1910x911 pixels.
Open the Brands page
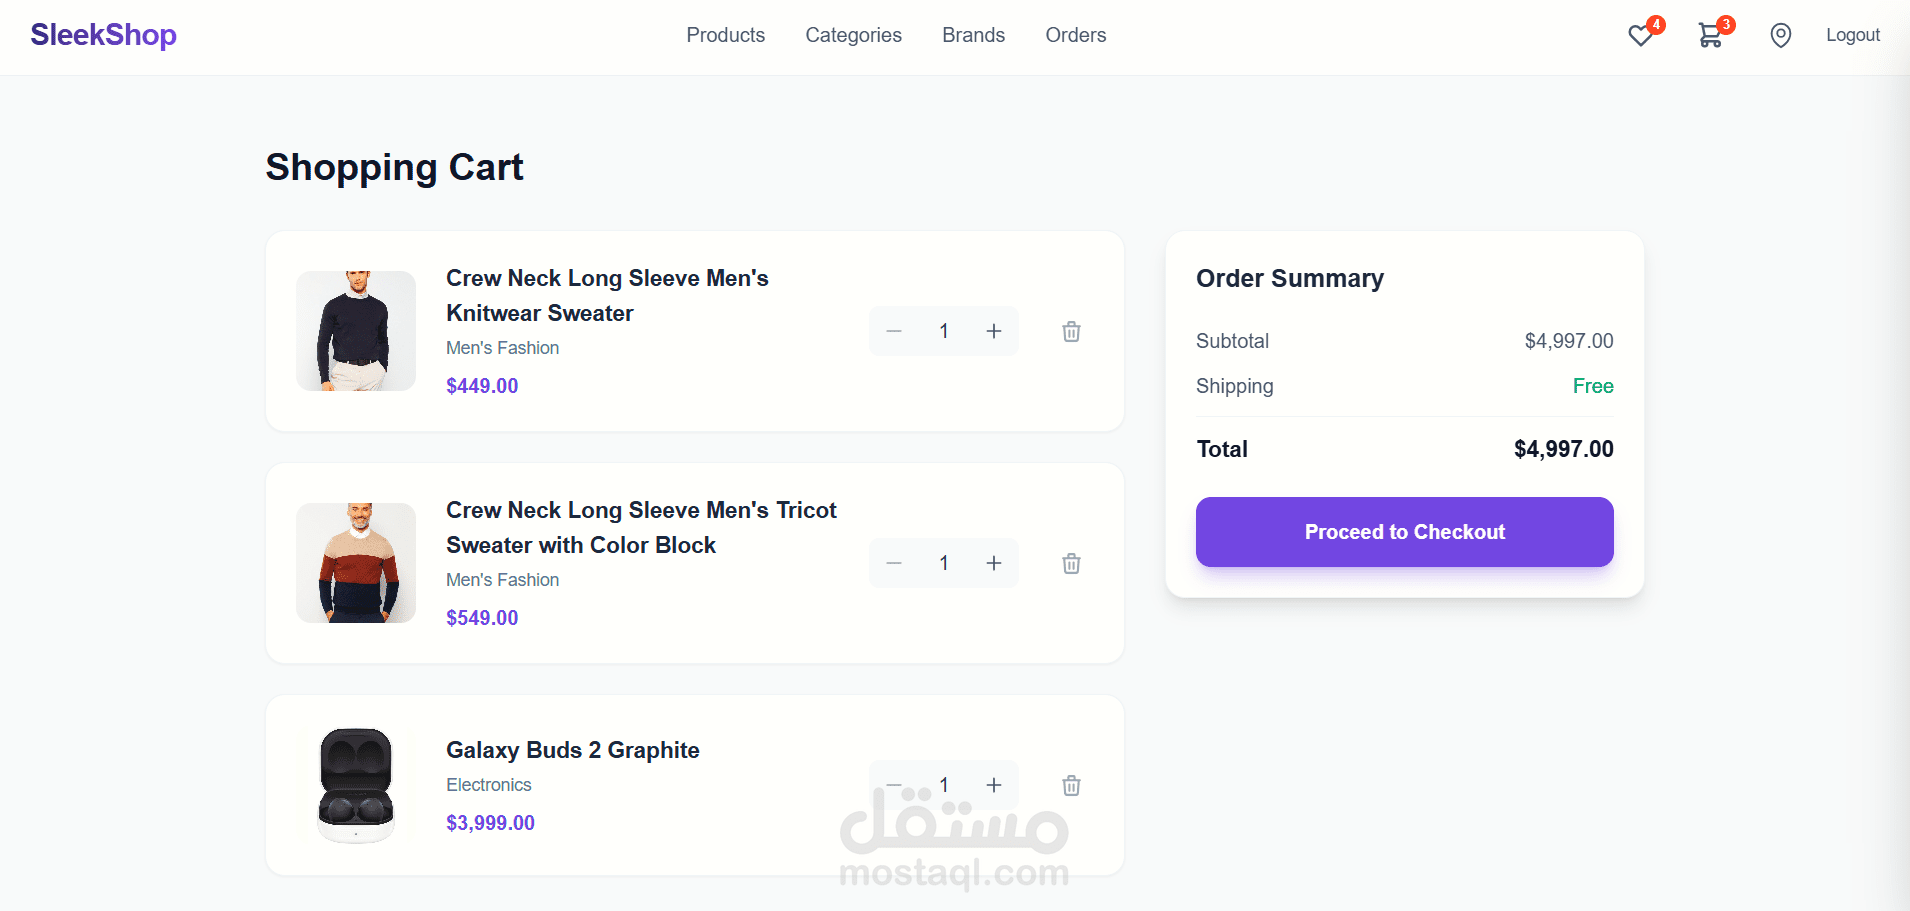point(973,35)
